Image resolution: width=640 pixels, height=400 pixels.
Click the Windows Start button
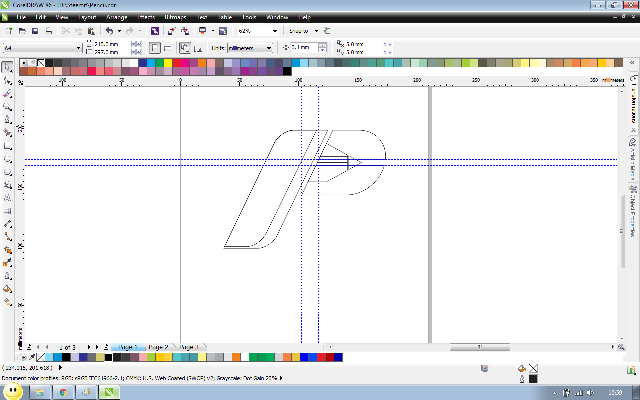12,391
